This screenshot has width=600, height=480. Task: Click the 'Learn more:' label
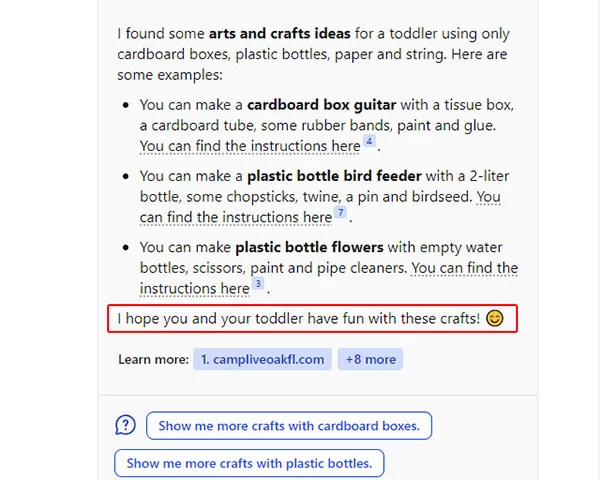(153, 359)
